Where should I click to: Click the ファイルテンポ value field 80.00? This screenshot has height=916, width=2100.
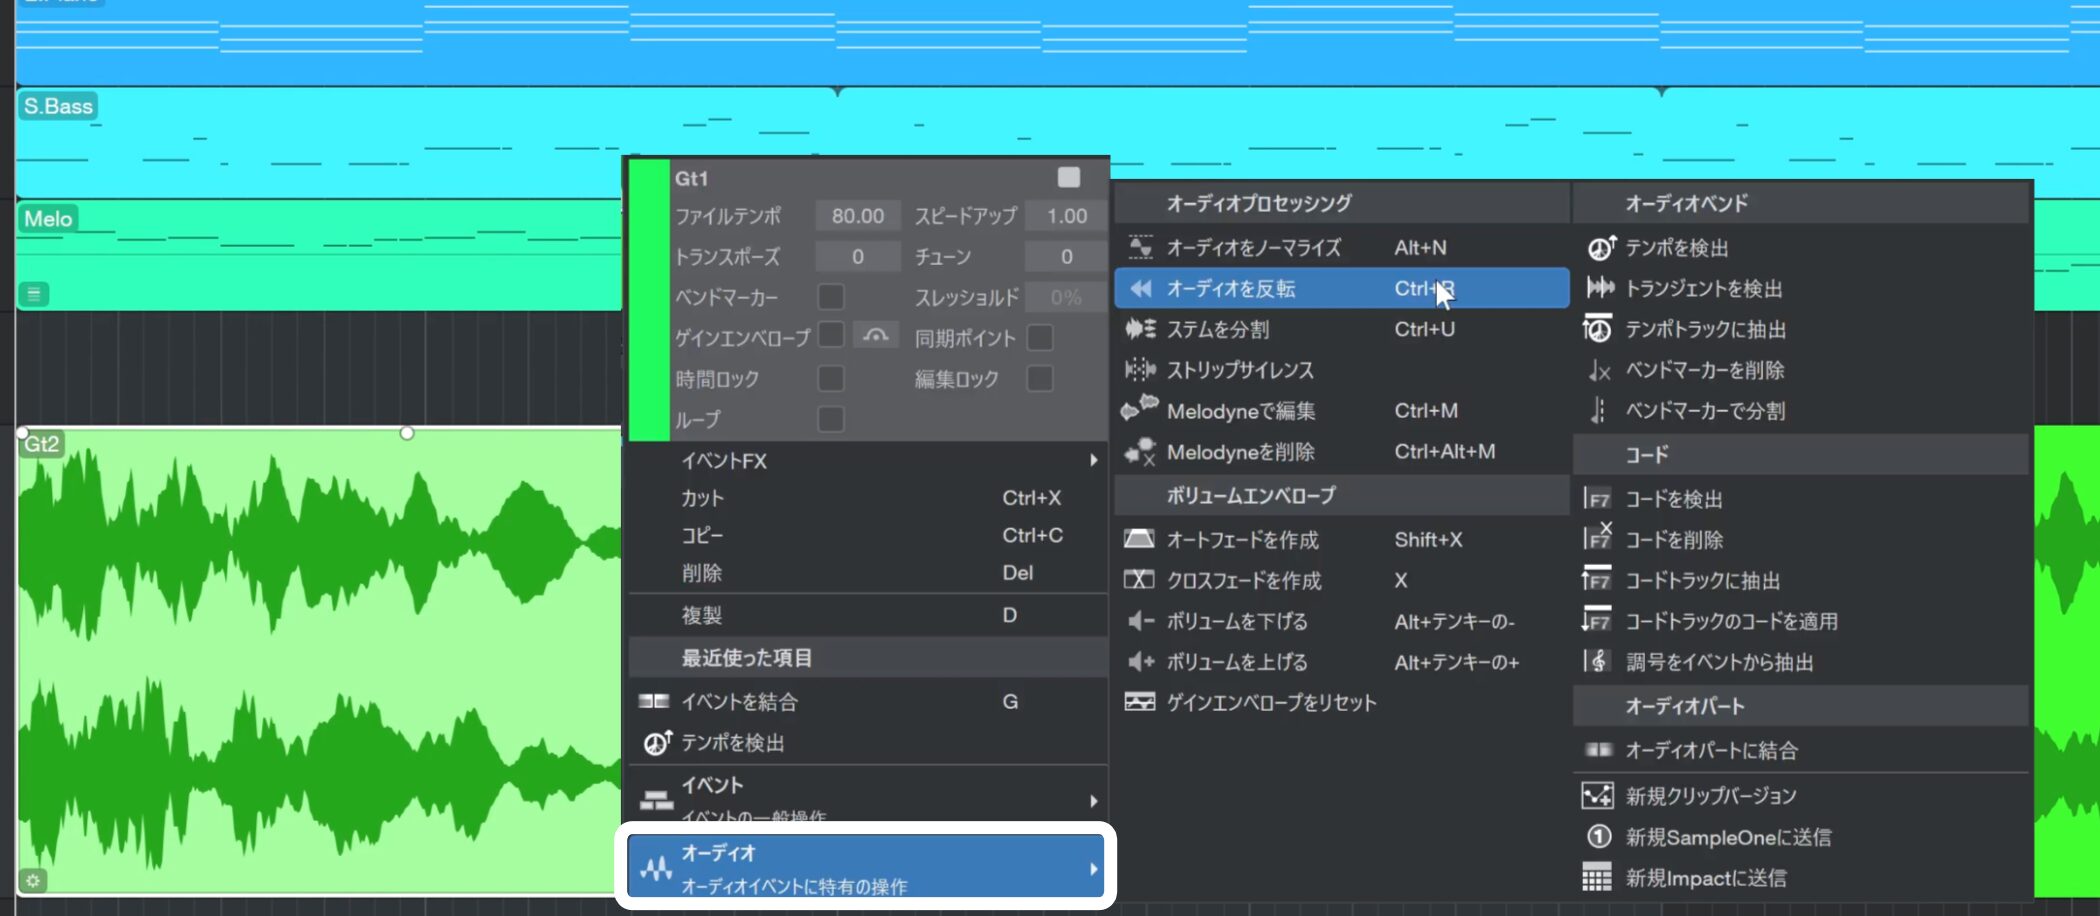857,216
